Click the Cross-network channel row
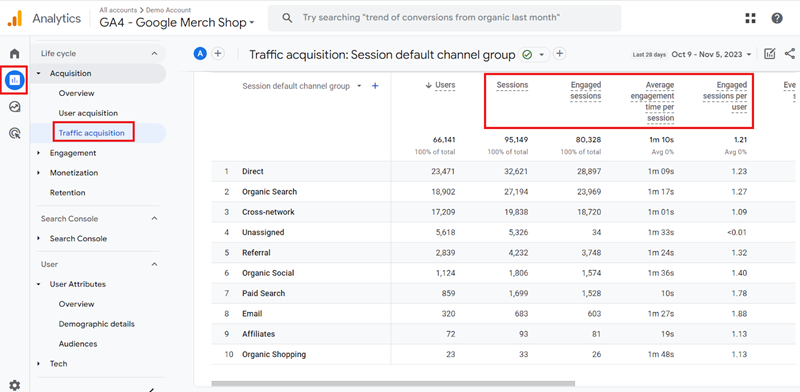Viewport: 800px width, 392px height. point(505,212)
